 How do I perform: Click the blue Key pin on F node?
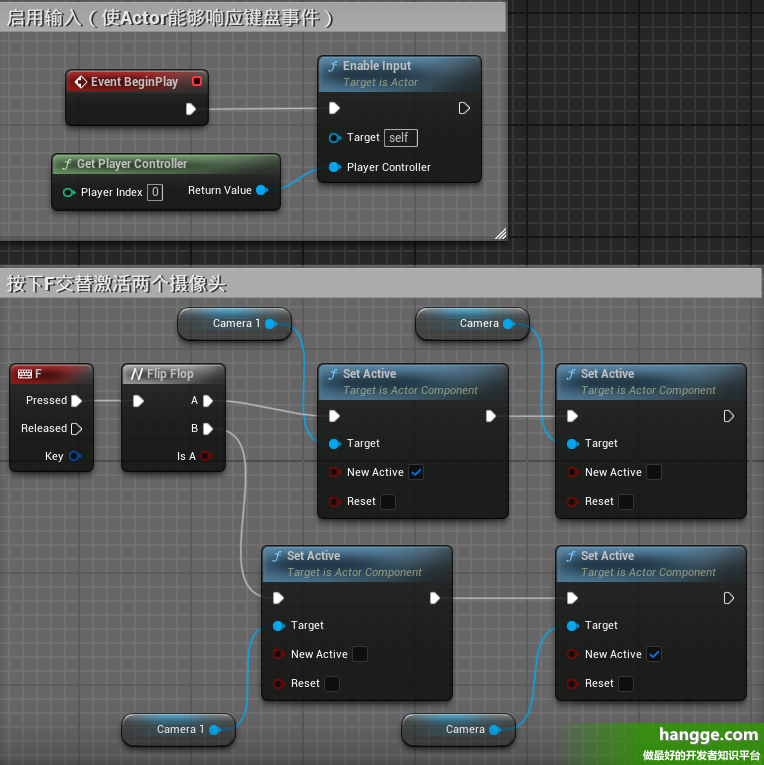coord(75,456)
